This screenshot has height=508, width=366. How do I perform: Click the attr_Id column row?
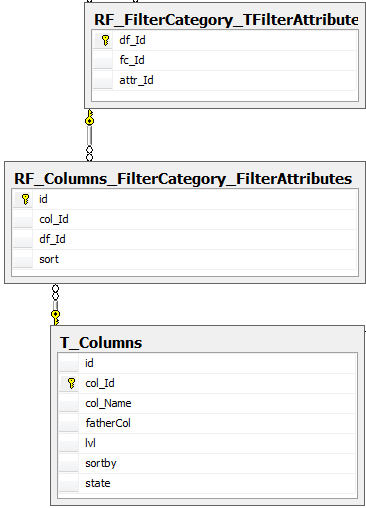224,80
